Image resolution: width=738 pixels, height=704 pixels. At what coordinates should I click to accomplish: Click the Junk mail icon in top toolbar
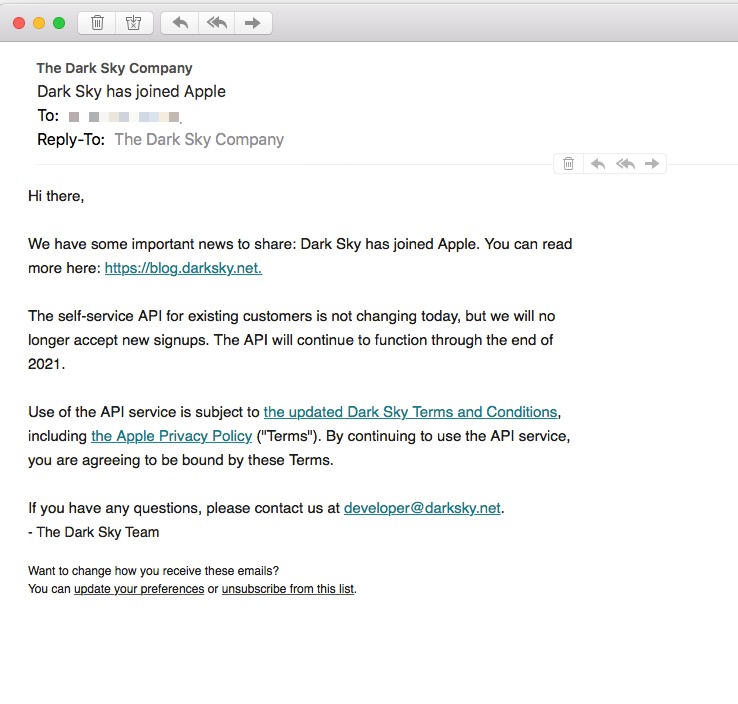(x=134, y=23)
